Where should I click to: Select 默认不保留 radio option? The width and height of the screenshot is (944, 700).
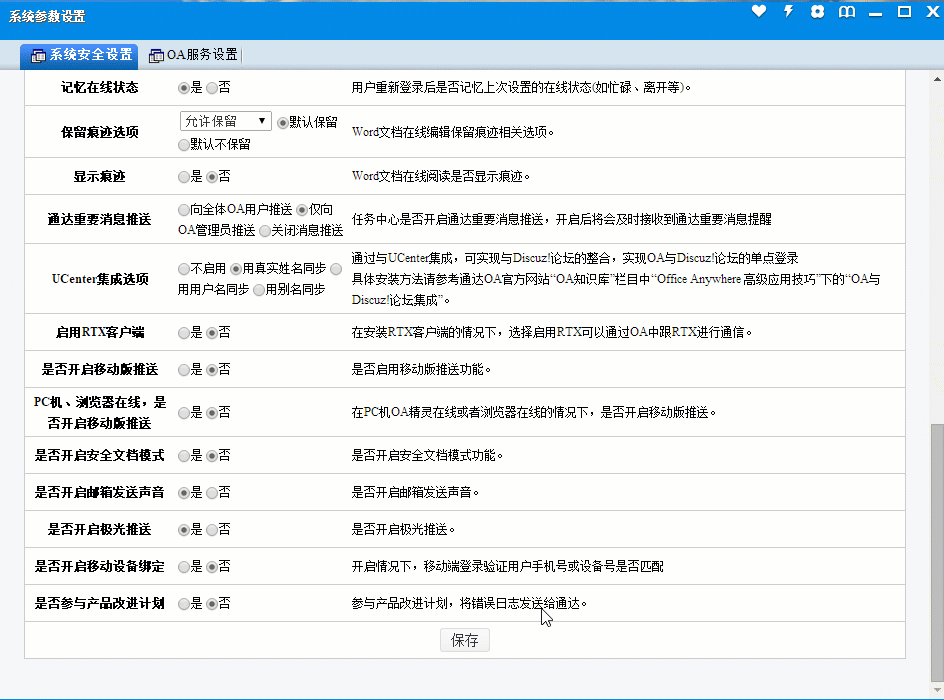click(184, 144)
